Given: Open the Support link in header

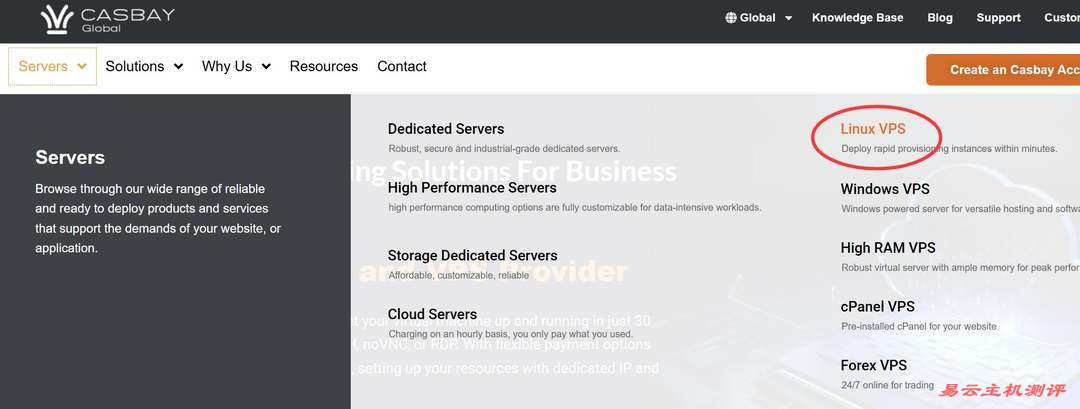Looking at the screenshot, I should (999, 18).
